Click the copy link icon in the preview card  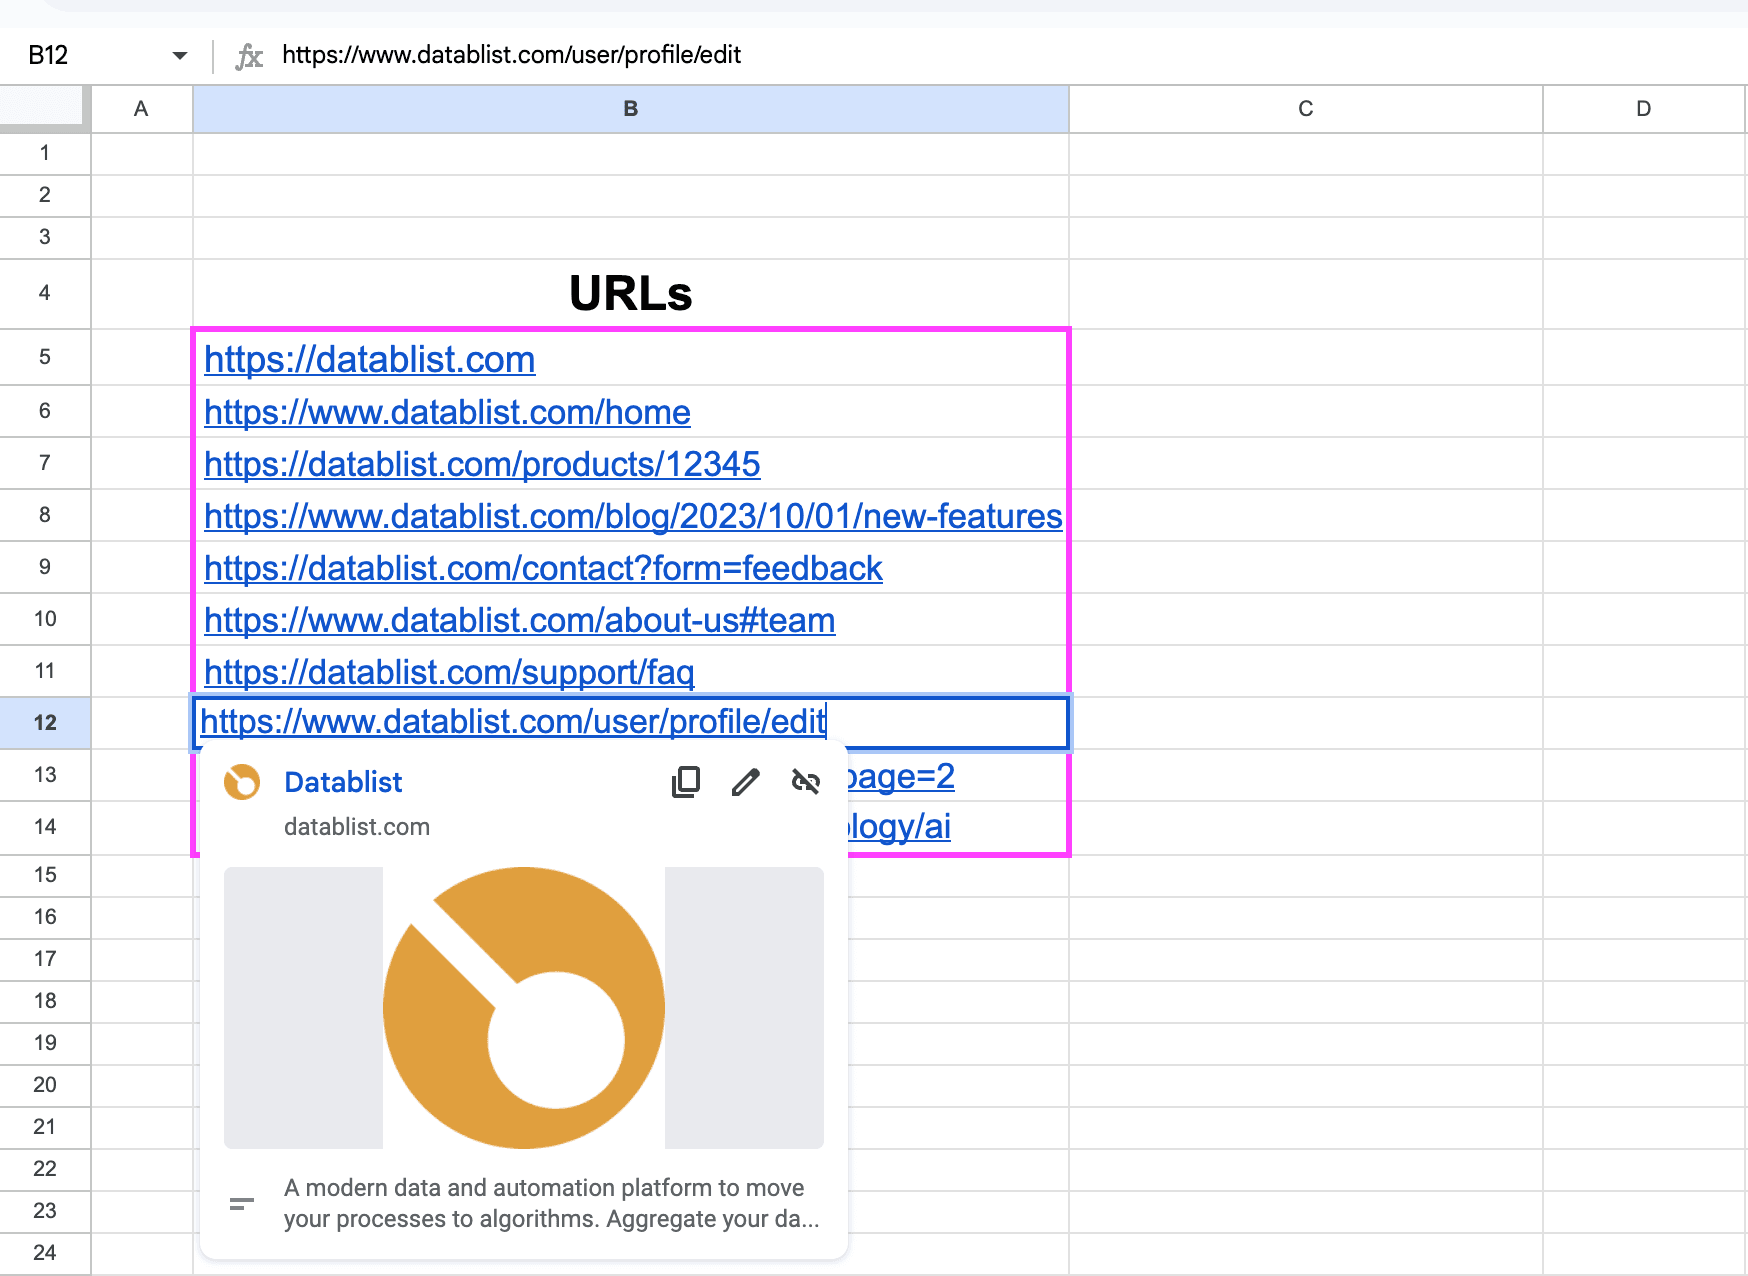point(685,783)
